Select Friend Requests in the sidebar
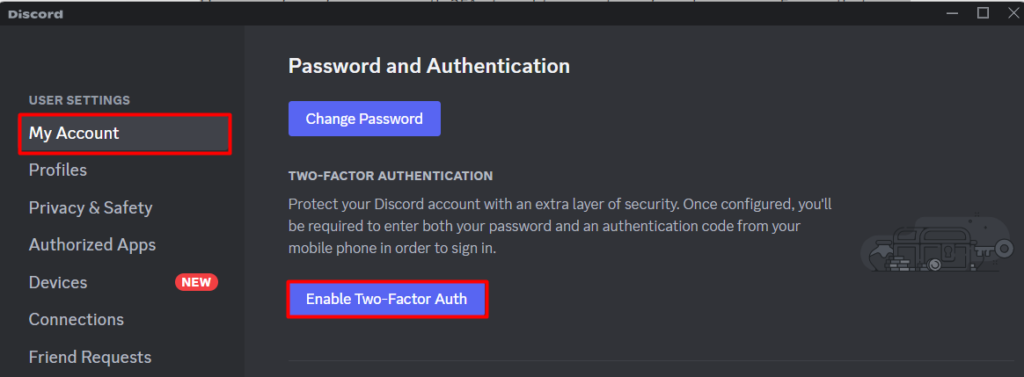This screenshot has width=1024, height=377. point(90,357)
